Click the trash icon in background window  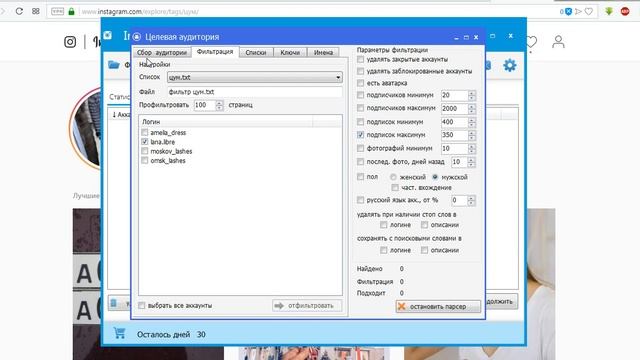pyautogui.click(x=114, y=303)
